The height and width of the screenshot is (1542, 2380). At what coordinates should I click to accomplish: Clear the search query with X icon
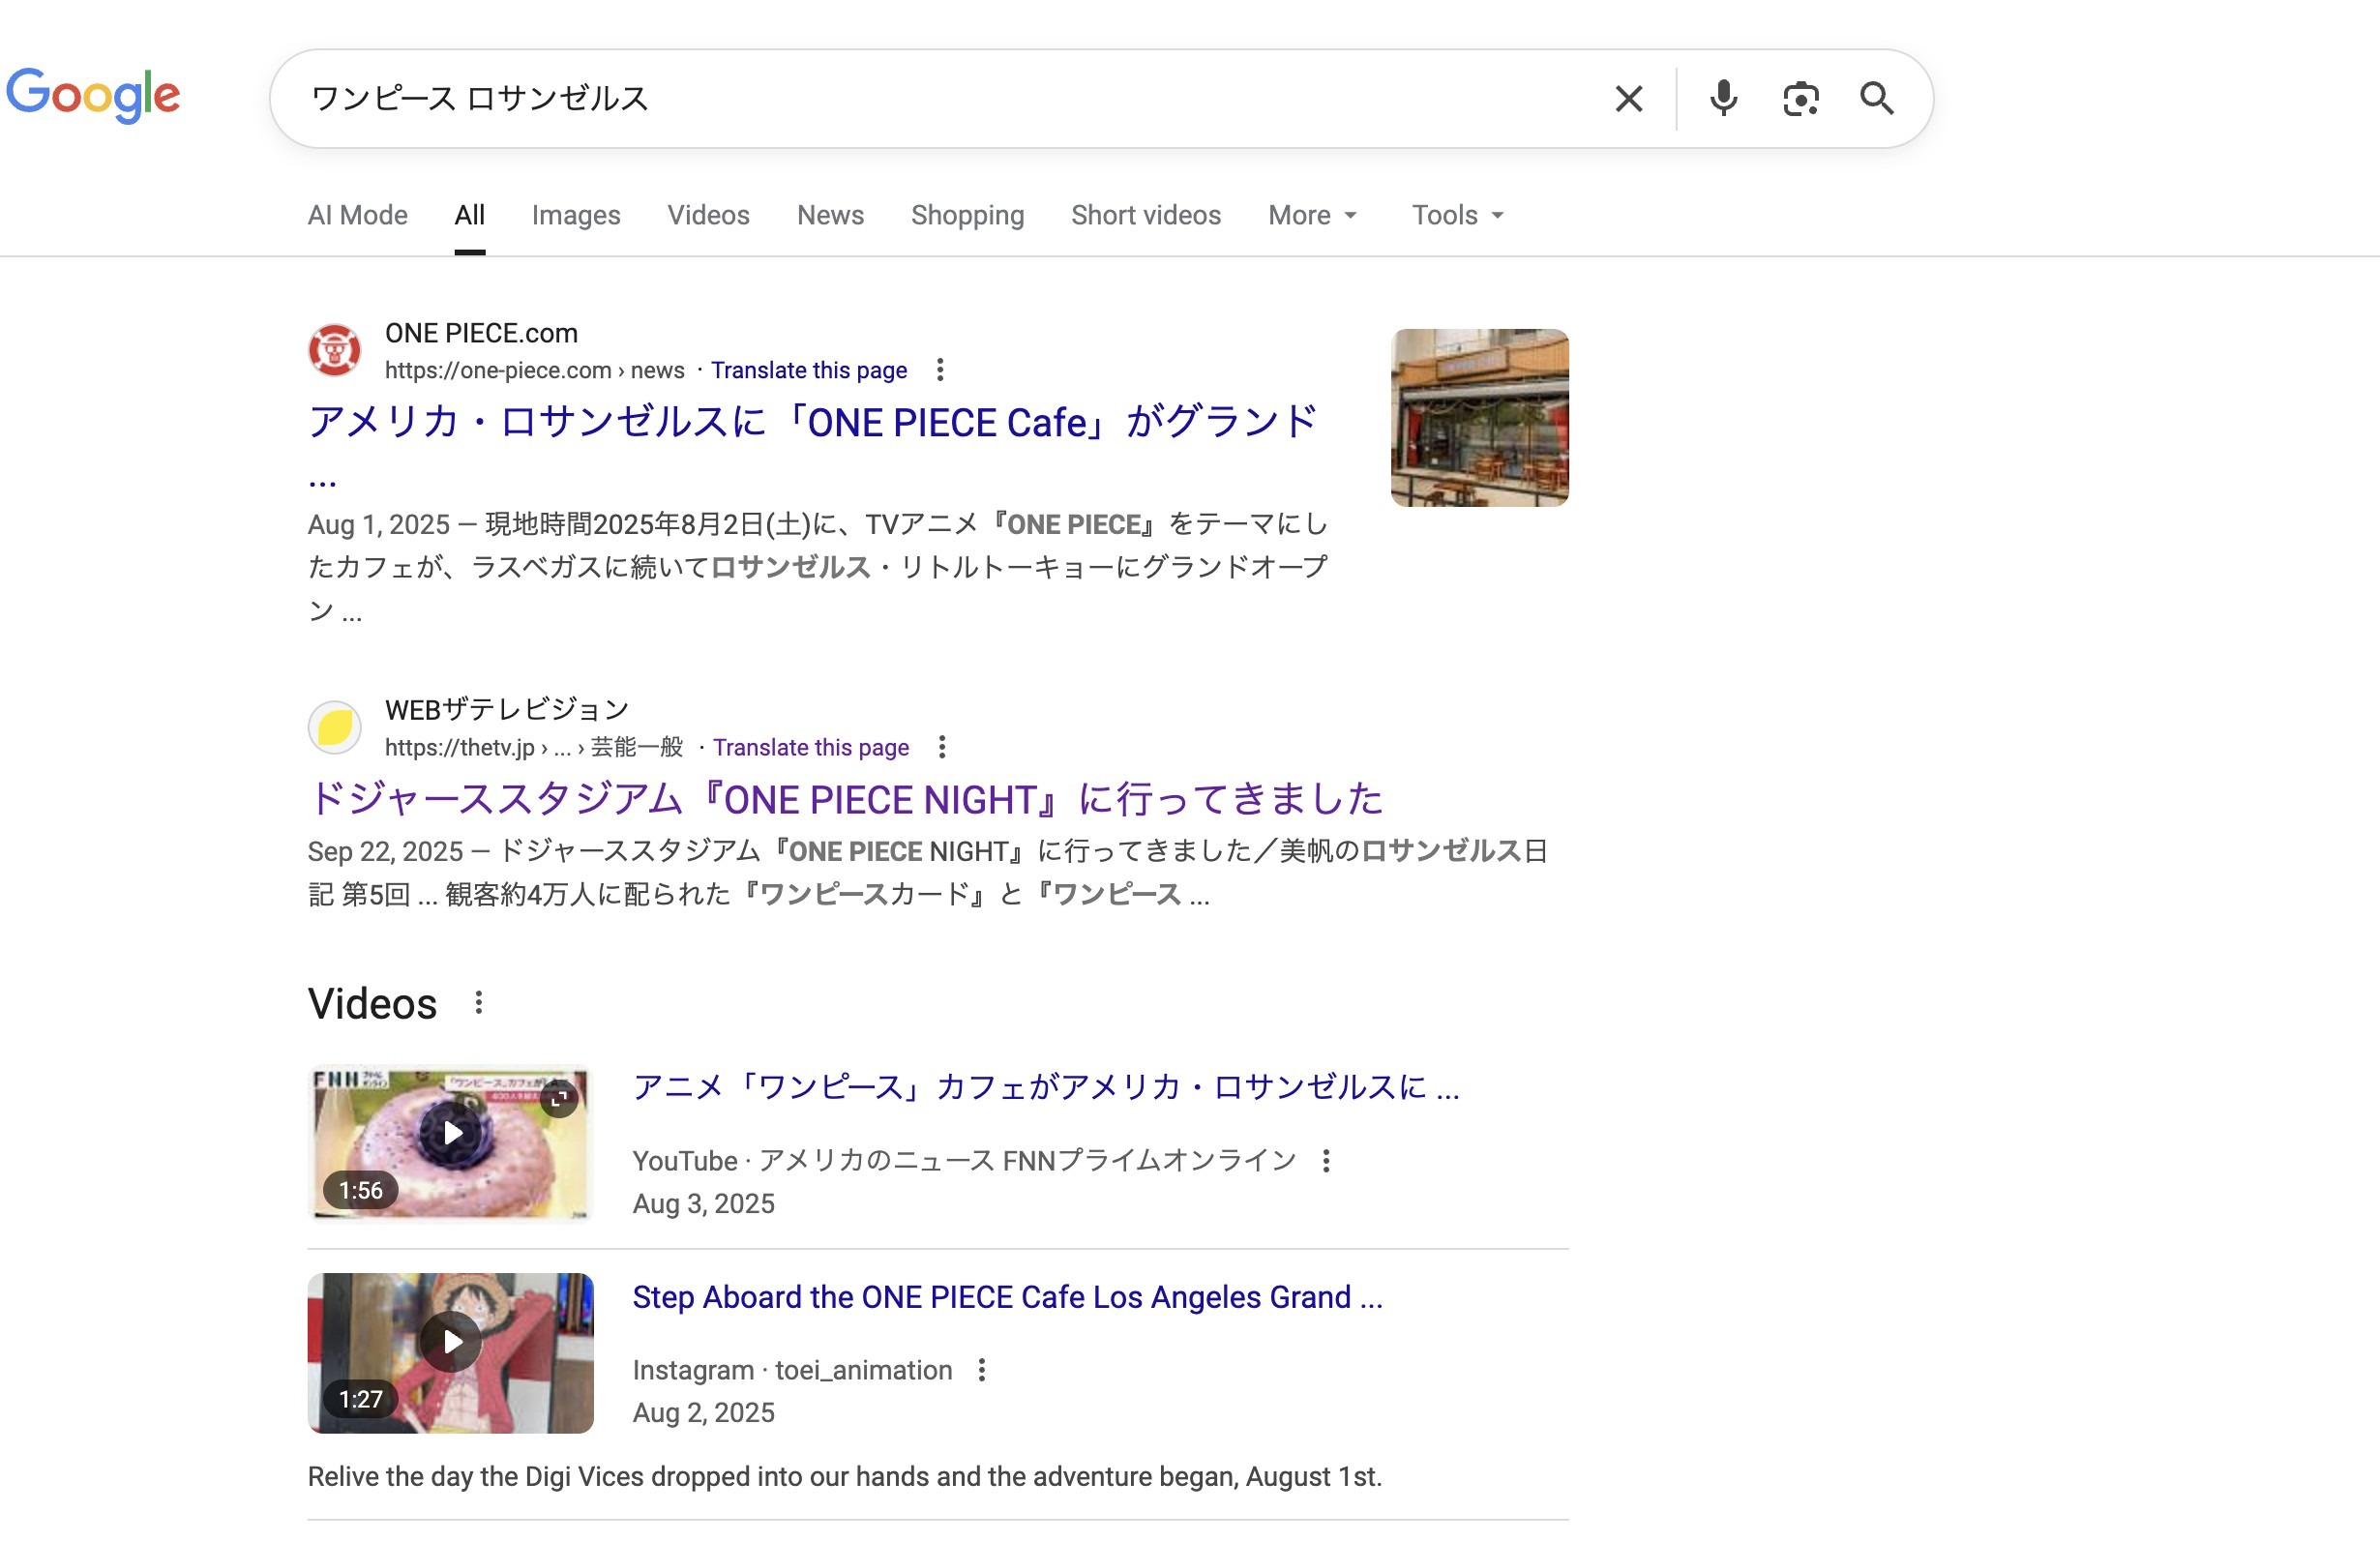click(1628, 99)
